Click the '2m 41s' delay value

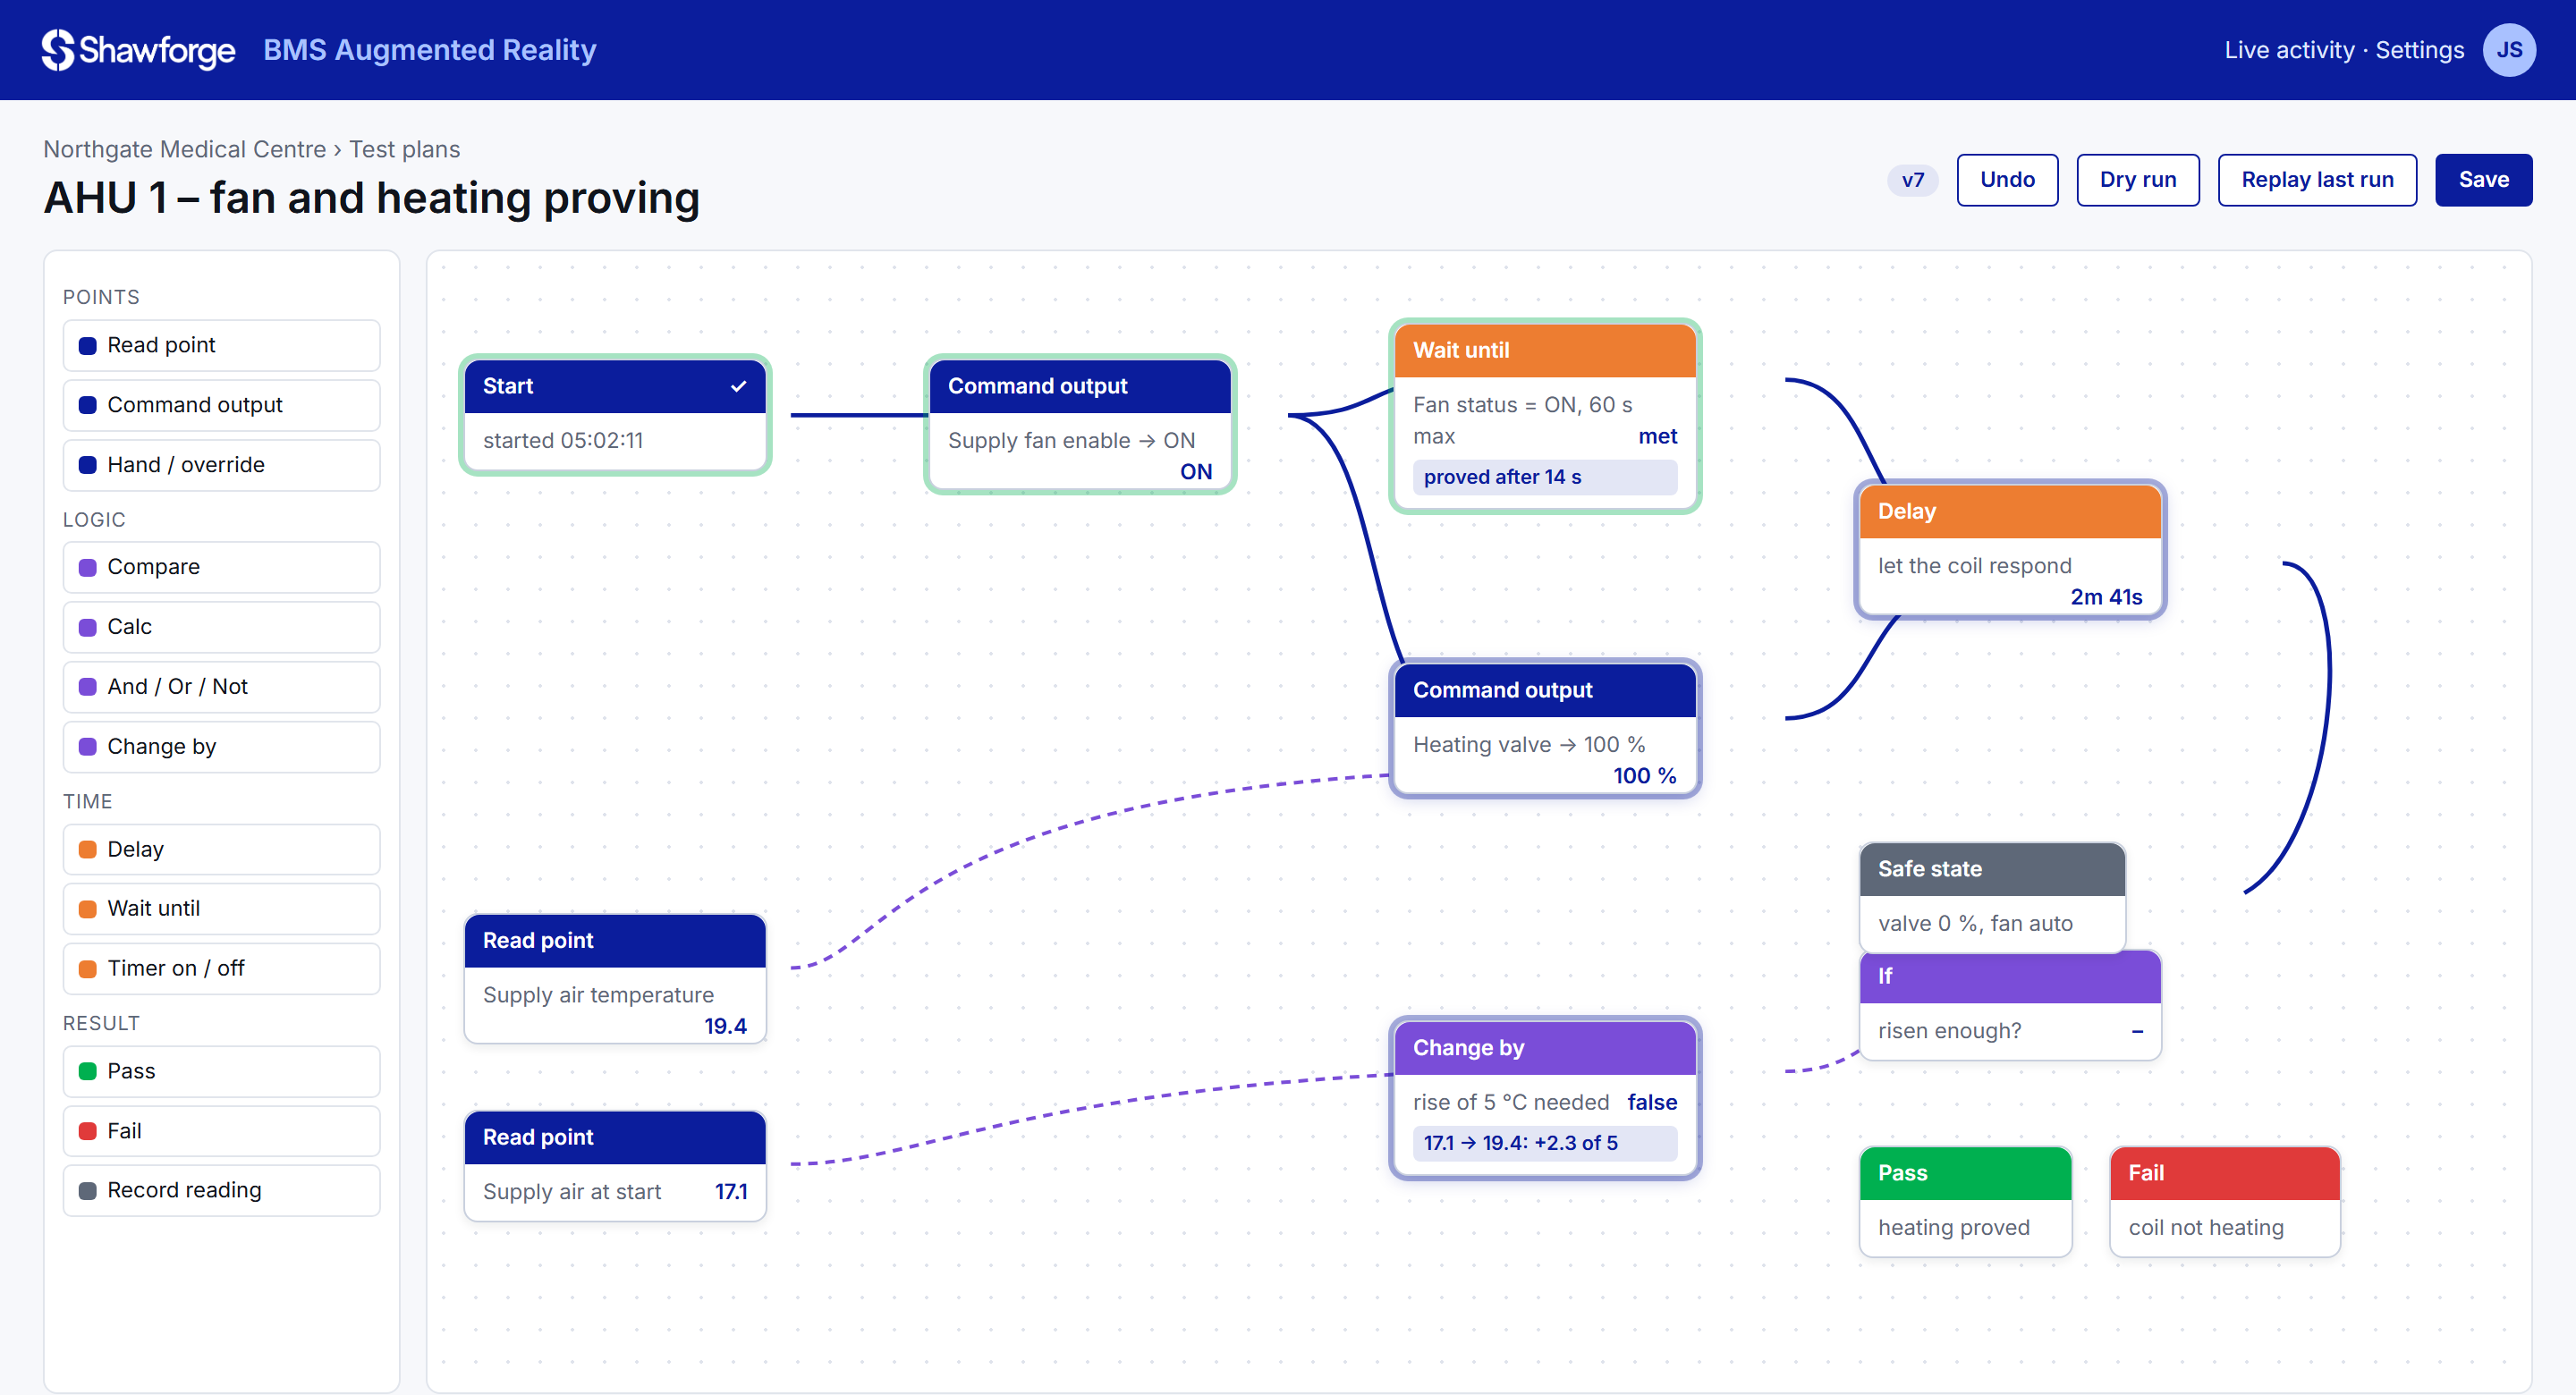(2106, 597)
